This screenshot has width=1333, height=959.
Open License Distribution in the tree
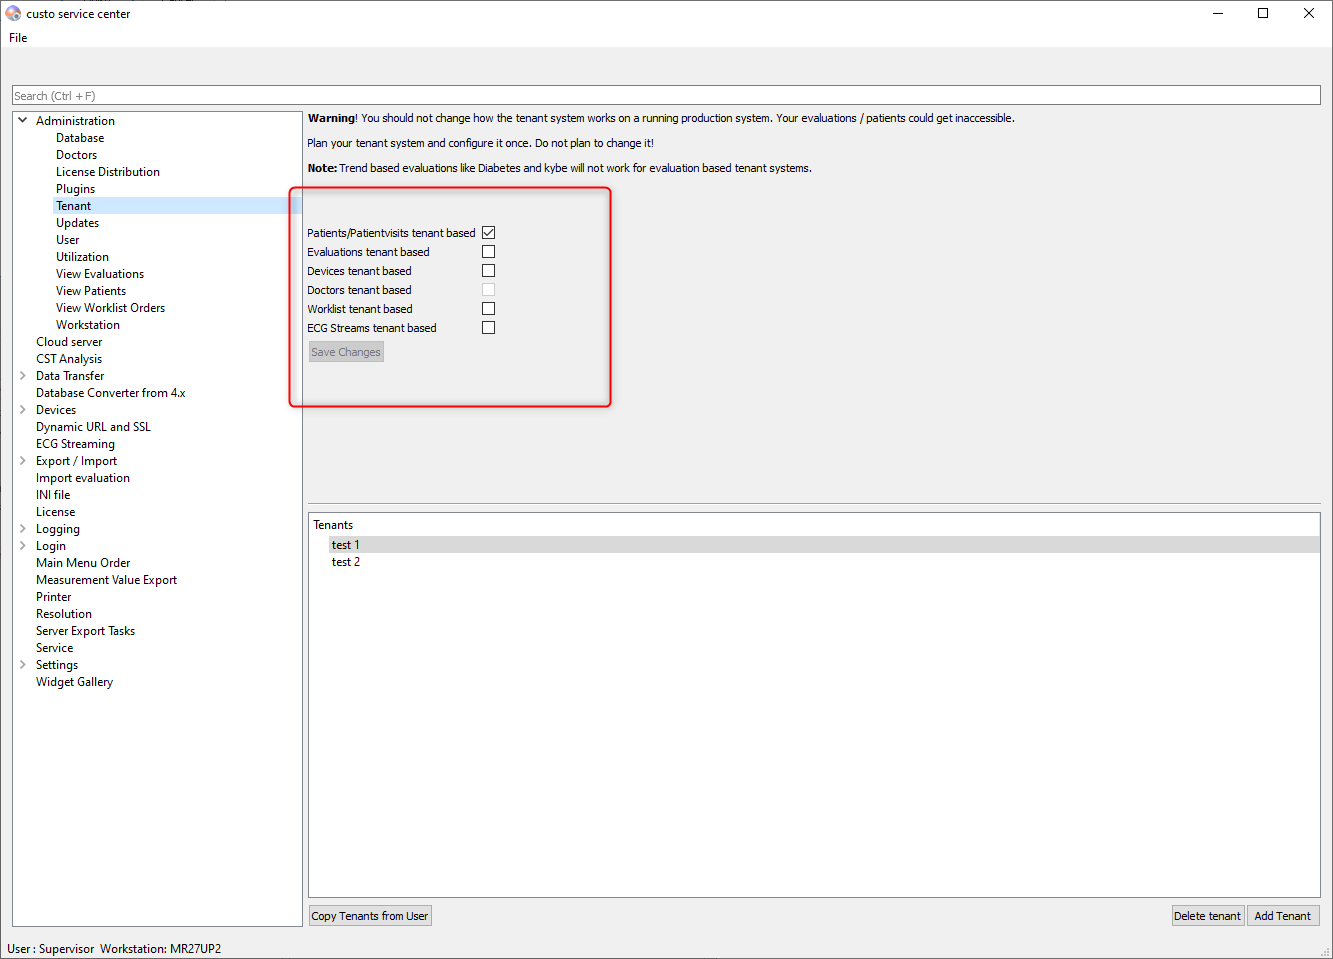point(108,172)
